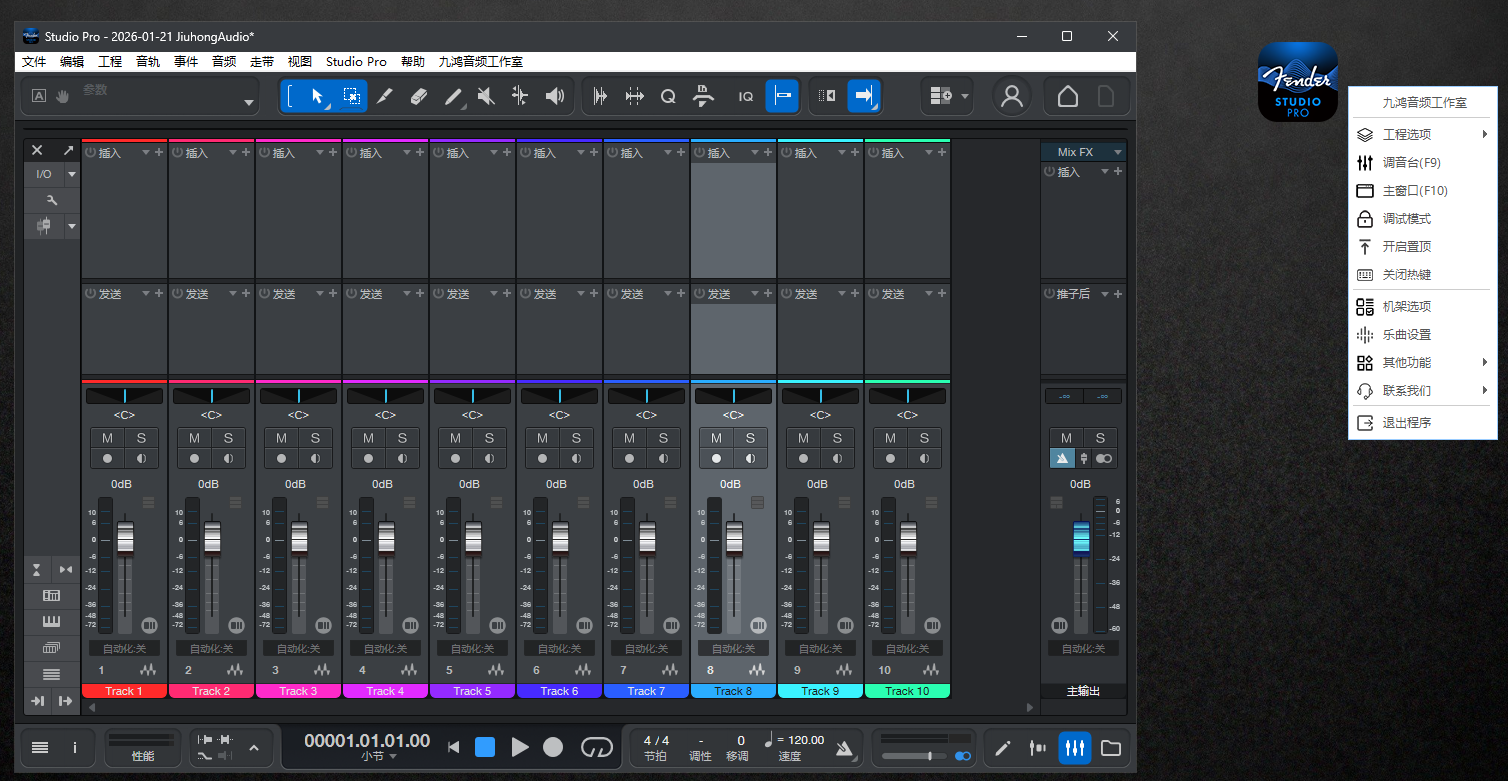
Task: Click the metronome icon in transport
Action: point(845,747)
